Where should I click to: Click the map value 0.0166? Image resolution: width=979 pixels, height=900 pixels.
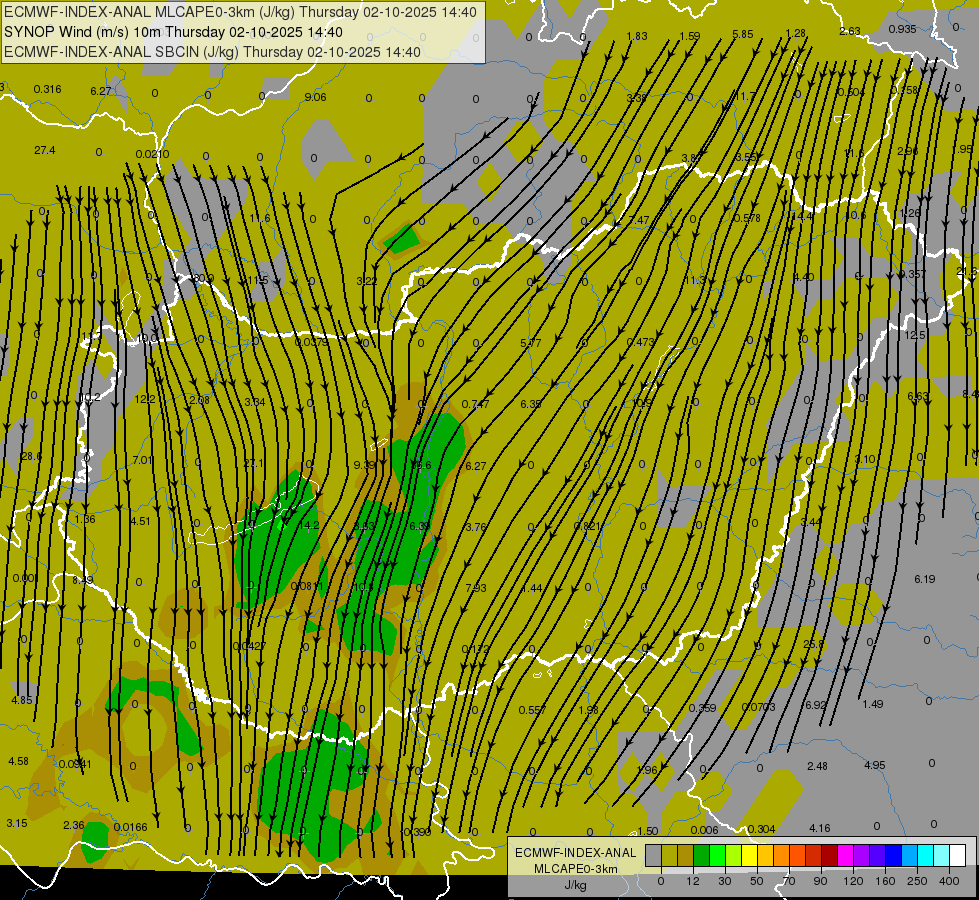click(130, 828)
